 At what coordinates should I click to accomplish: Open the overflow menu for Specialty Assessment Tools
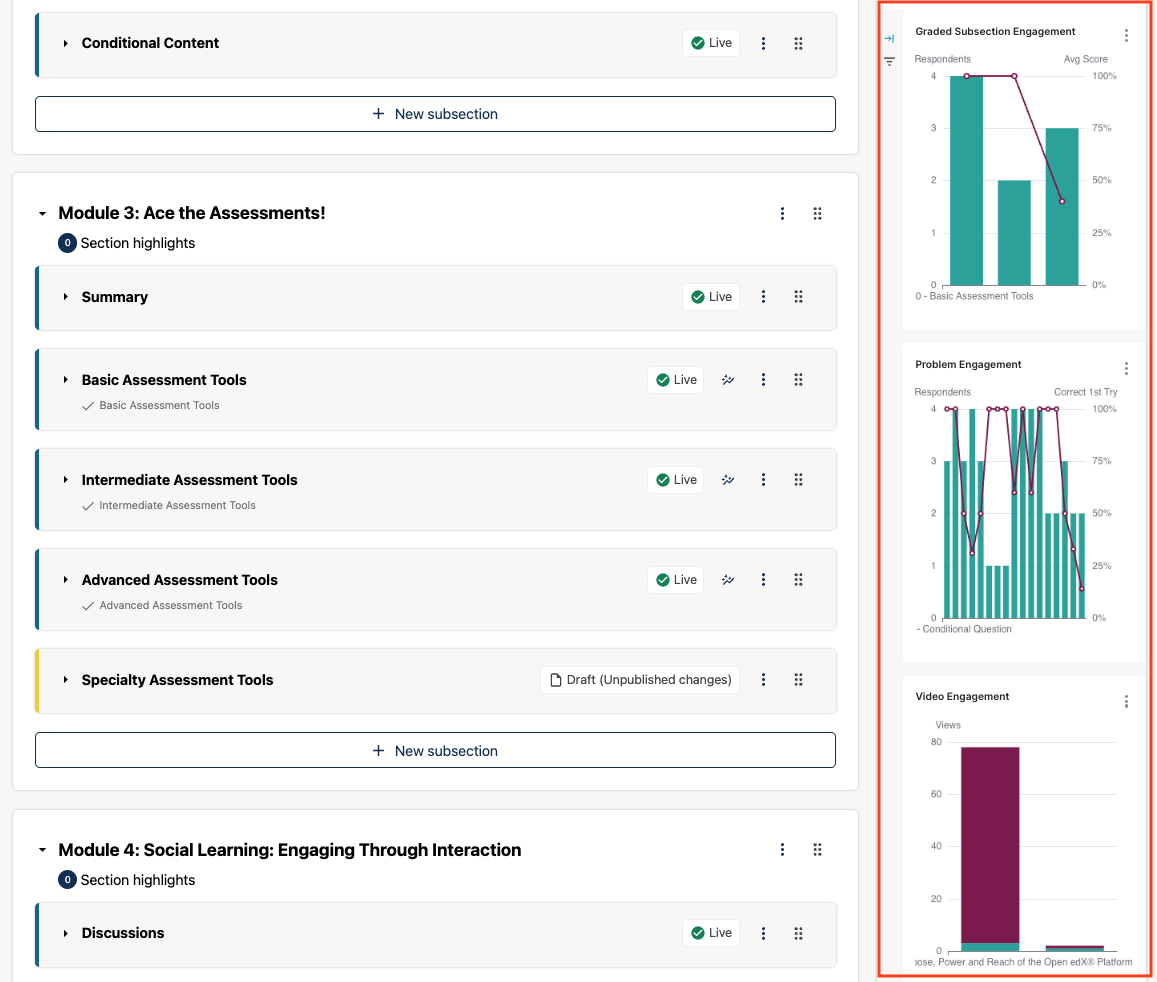763,680
